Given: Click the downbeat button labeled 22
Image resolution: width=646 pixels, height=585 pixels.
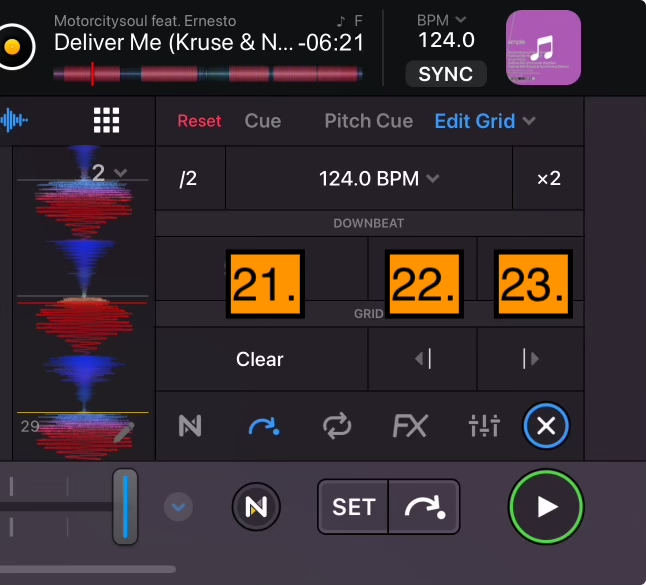Looking at the screenshot, I should coord(424,284).
